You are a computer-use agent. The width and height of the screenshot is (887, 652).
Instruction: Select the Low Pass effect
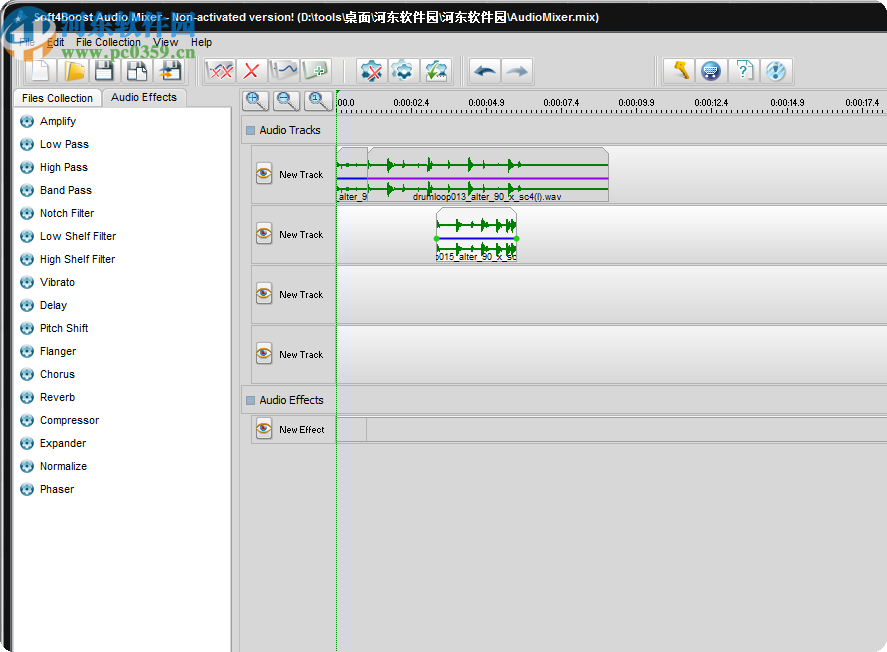(x=64, y=144)
